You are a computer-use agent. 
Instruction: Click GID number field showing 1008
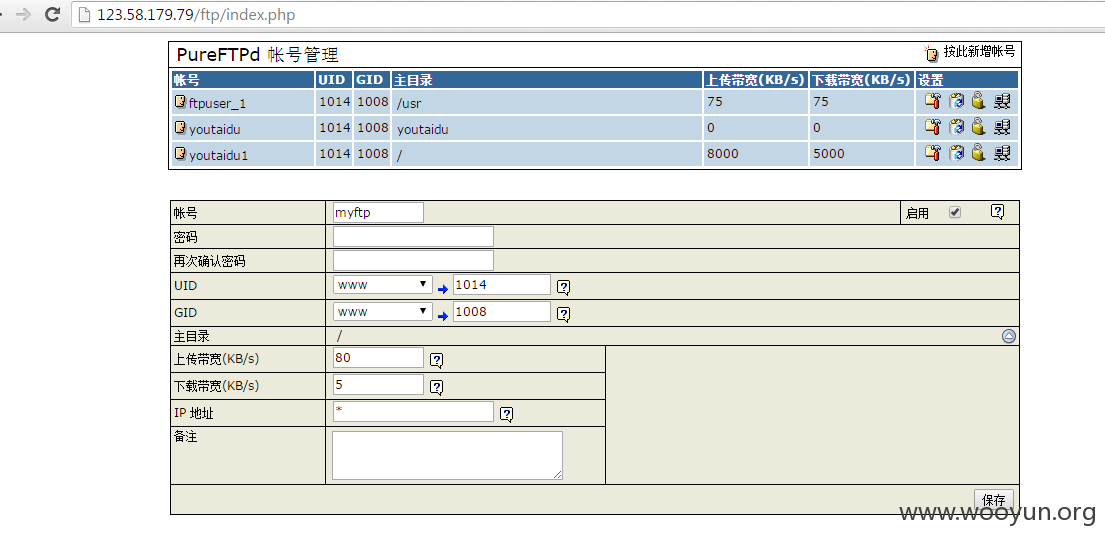click(502, 311)
